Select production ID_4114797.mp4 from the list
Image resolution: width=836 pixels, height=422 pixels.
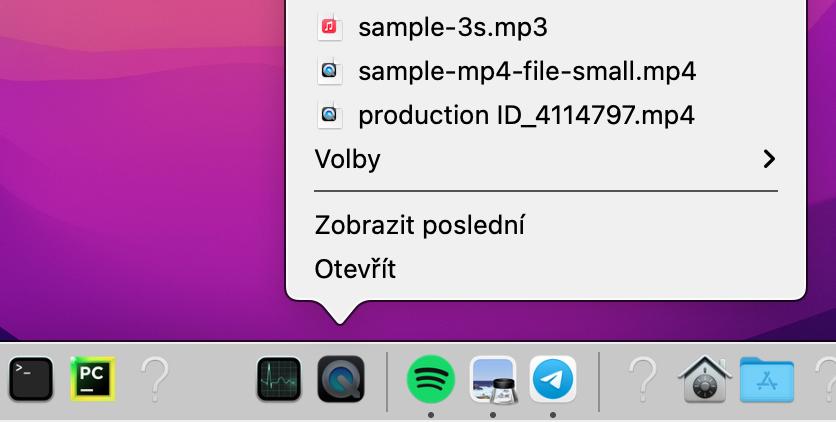(526, 115)
